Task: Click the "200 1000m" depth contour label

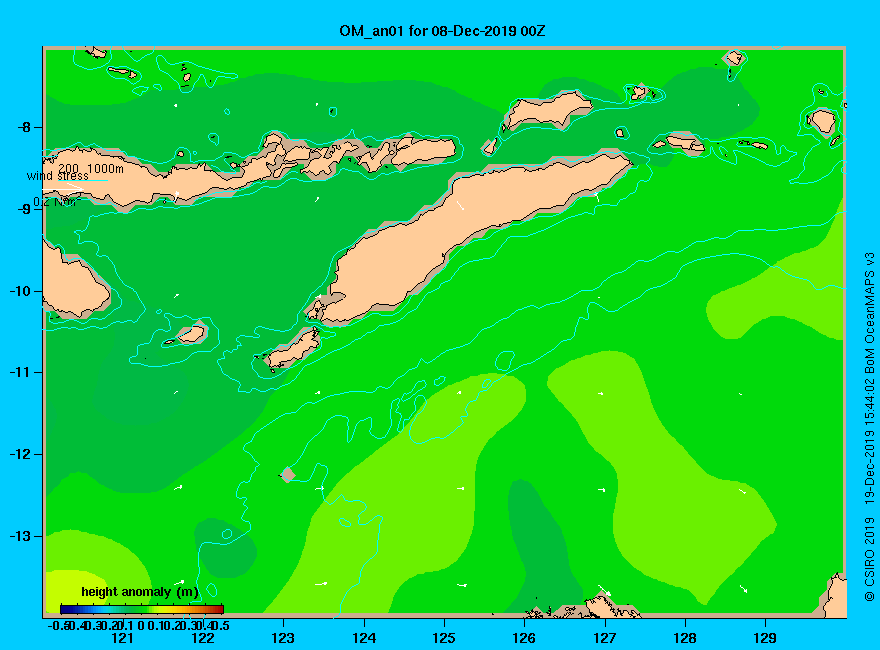Action: point(91,168)
